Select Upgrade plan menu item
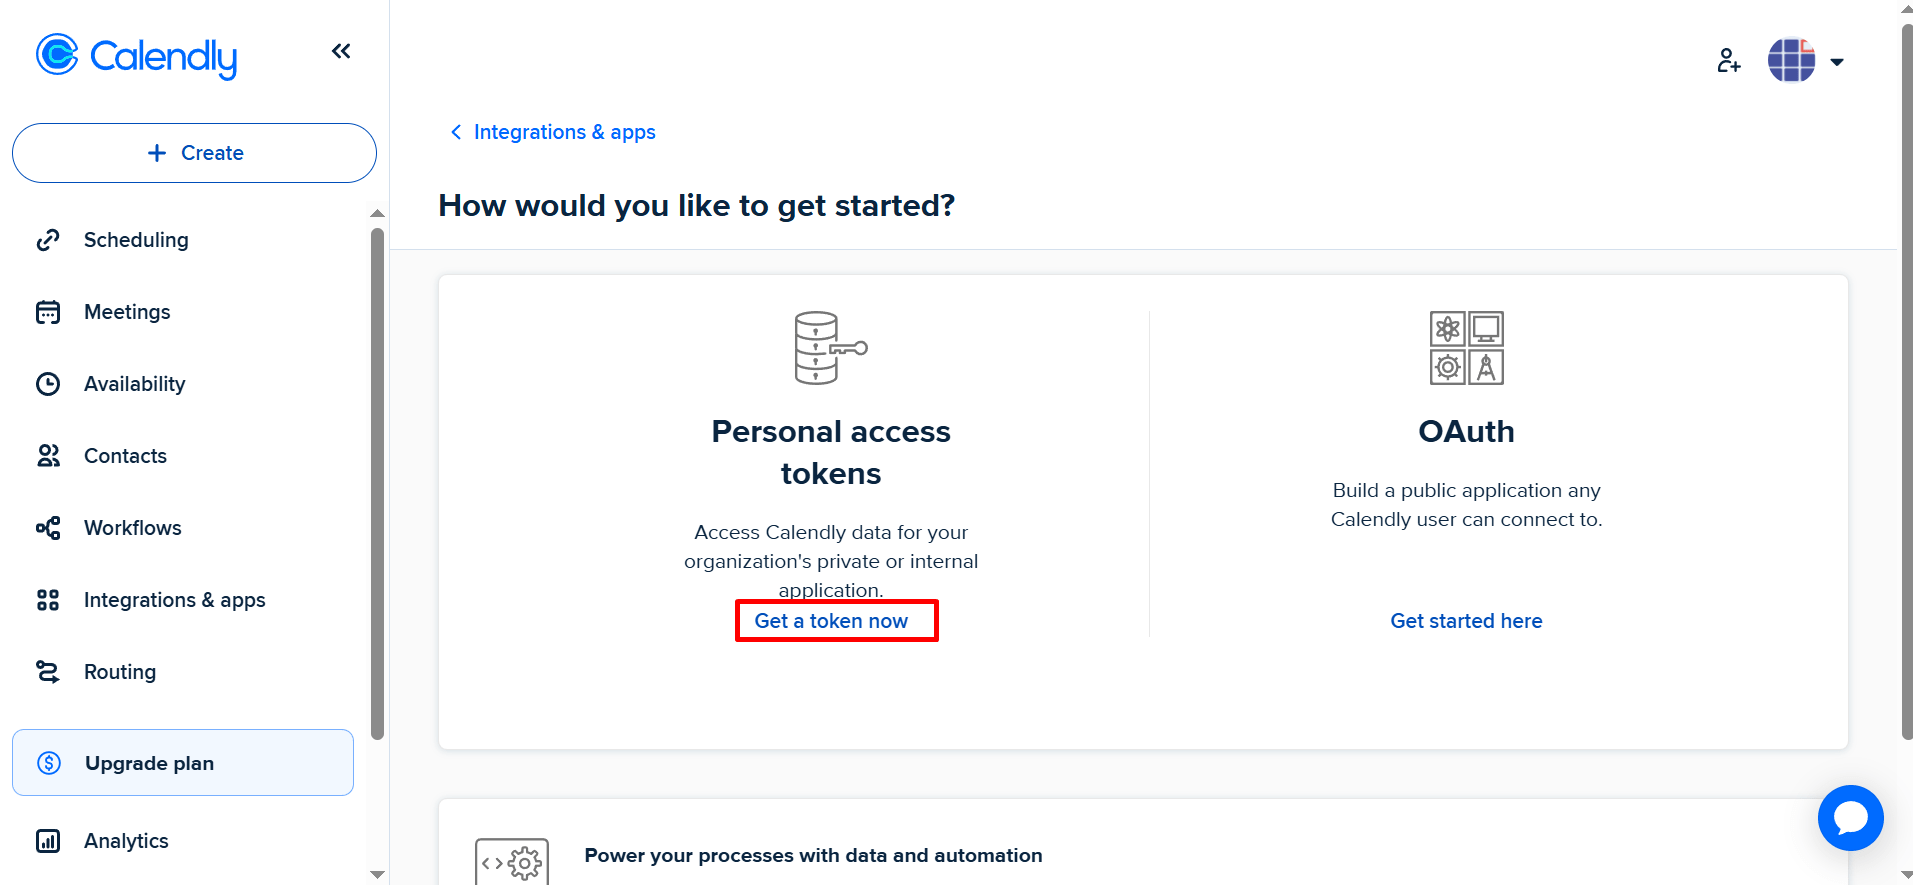Screen dimensions: 1913x885 [183, 763]
